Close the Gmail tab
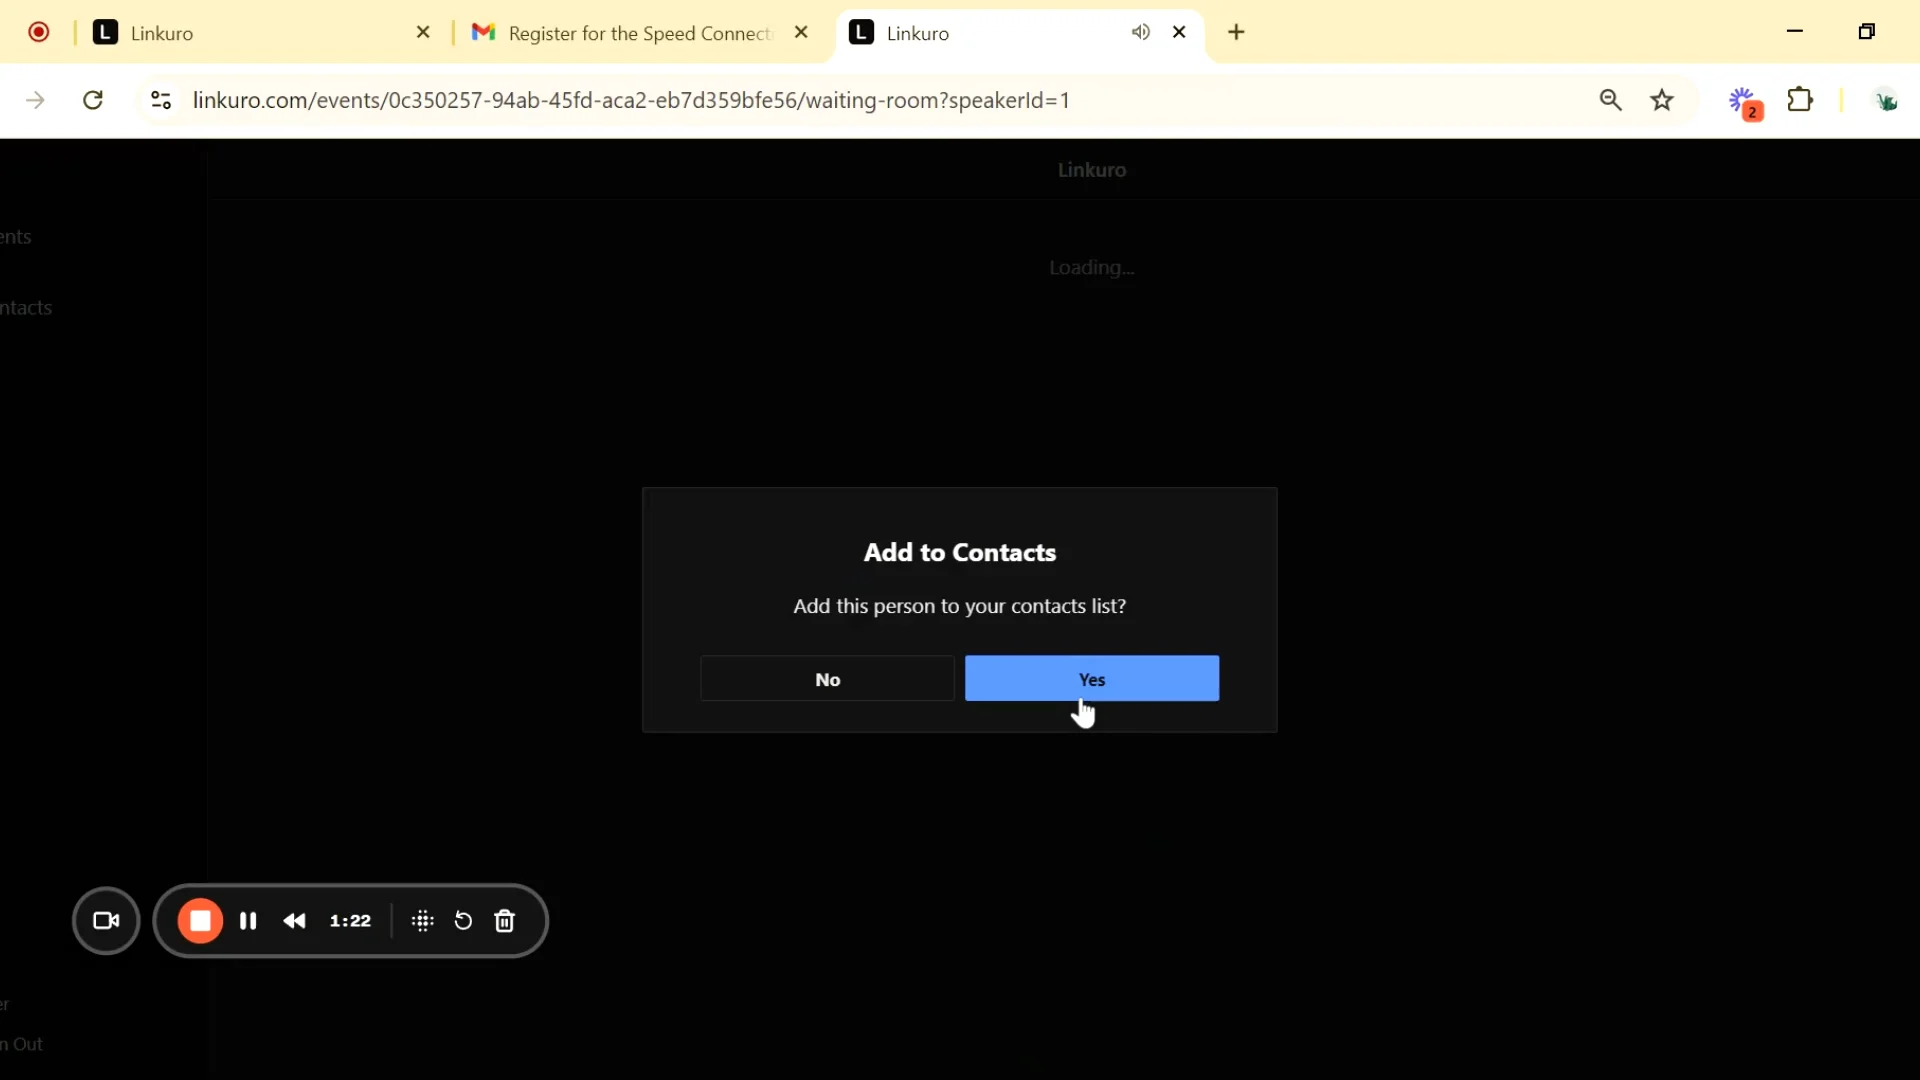The image size is (1920, 1080). click(801, 33)
